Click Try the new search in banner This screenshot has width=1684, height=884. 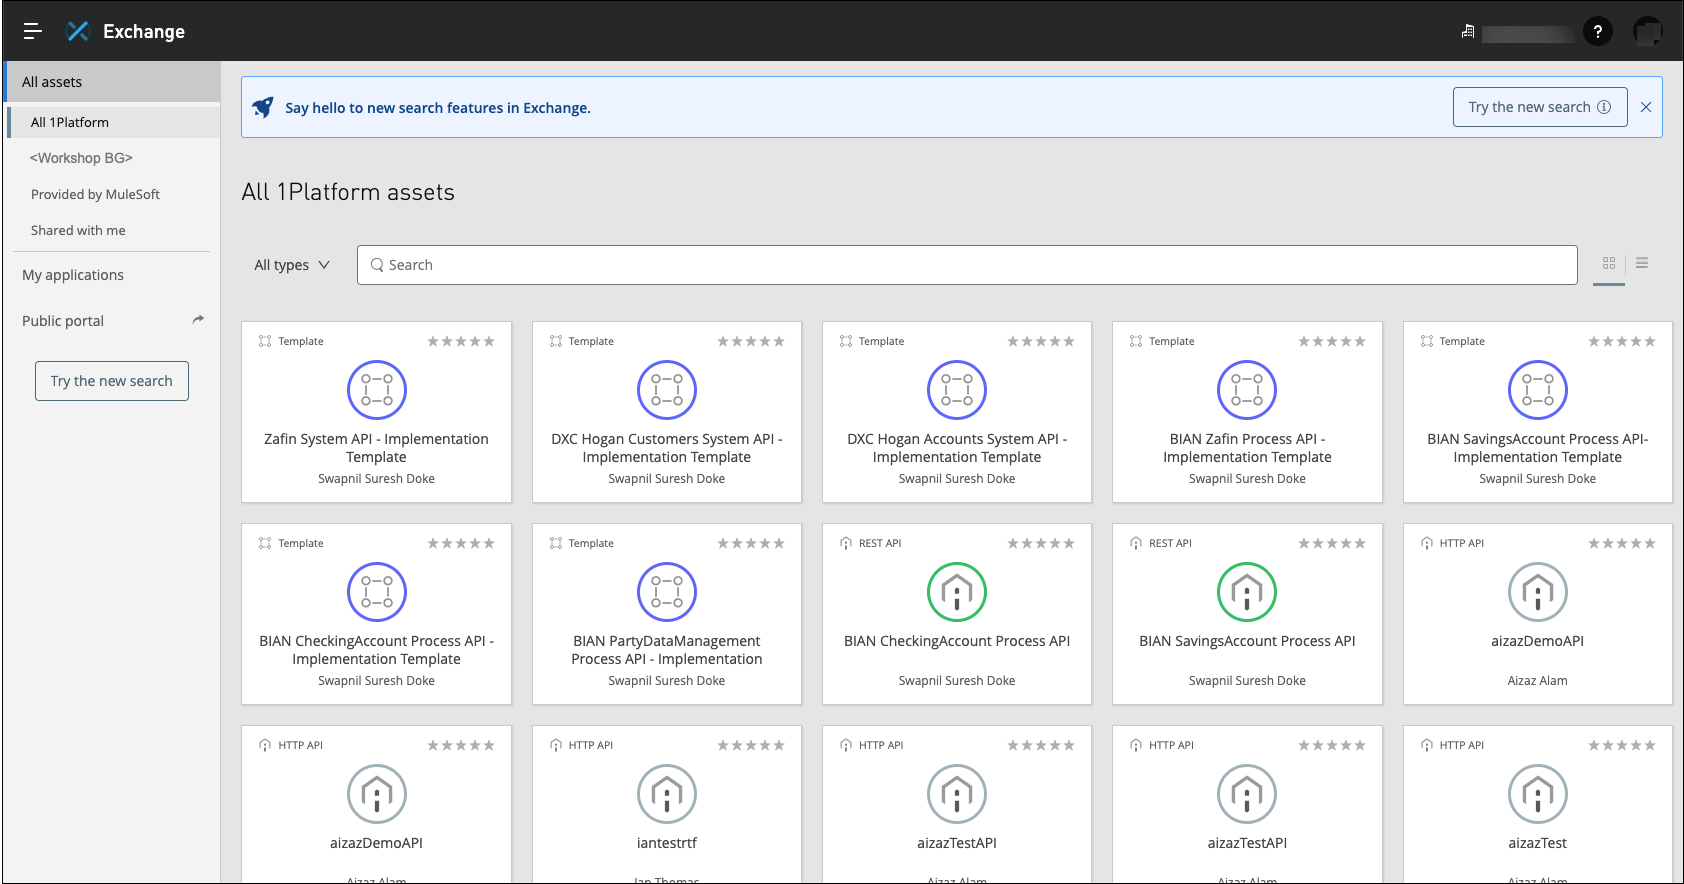click(x=1540, y=107)
